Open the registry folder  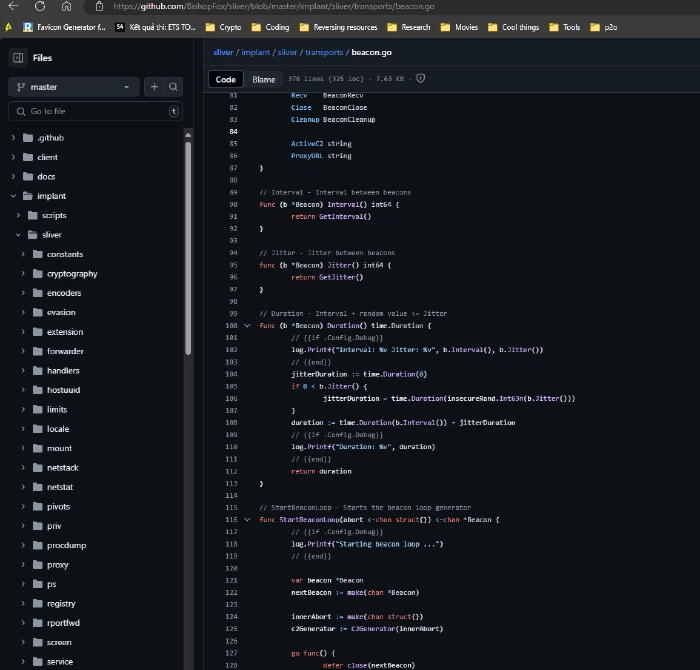click(x=61, y=603)
